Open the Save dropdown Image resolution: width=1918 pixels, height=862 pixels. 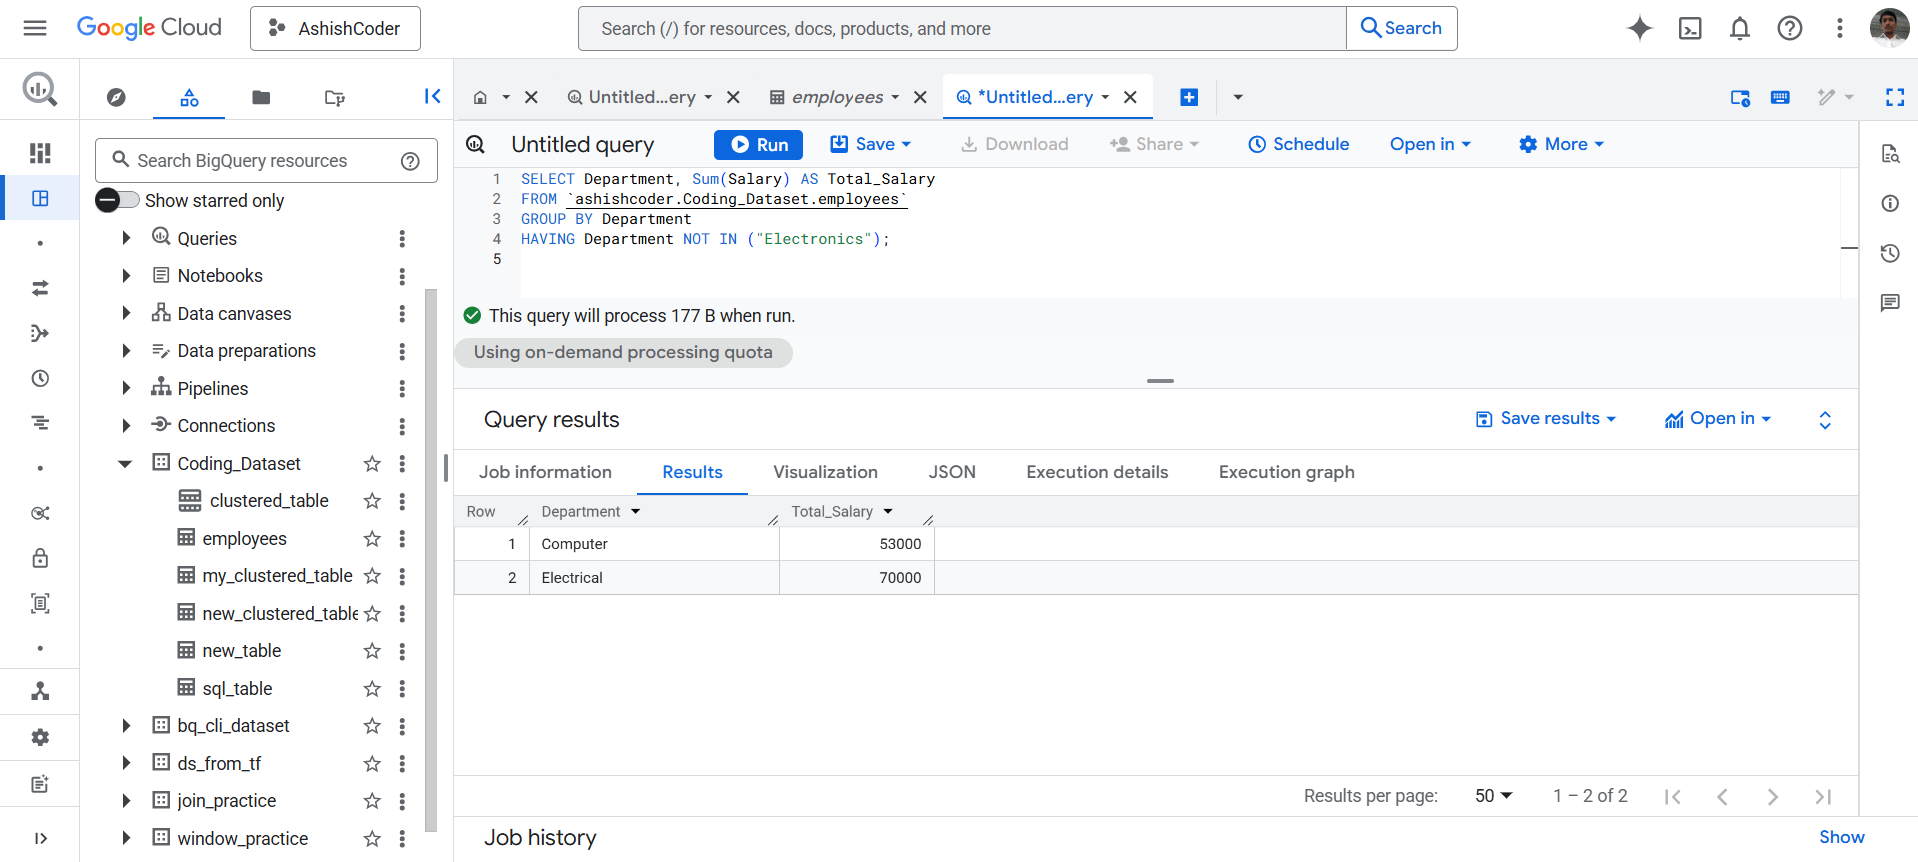(x=871, y=144)
